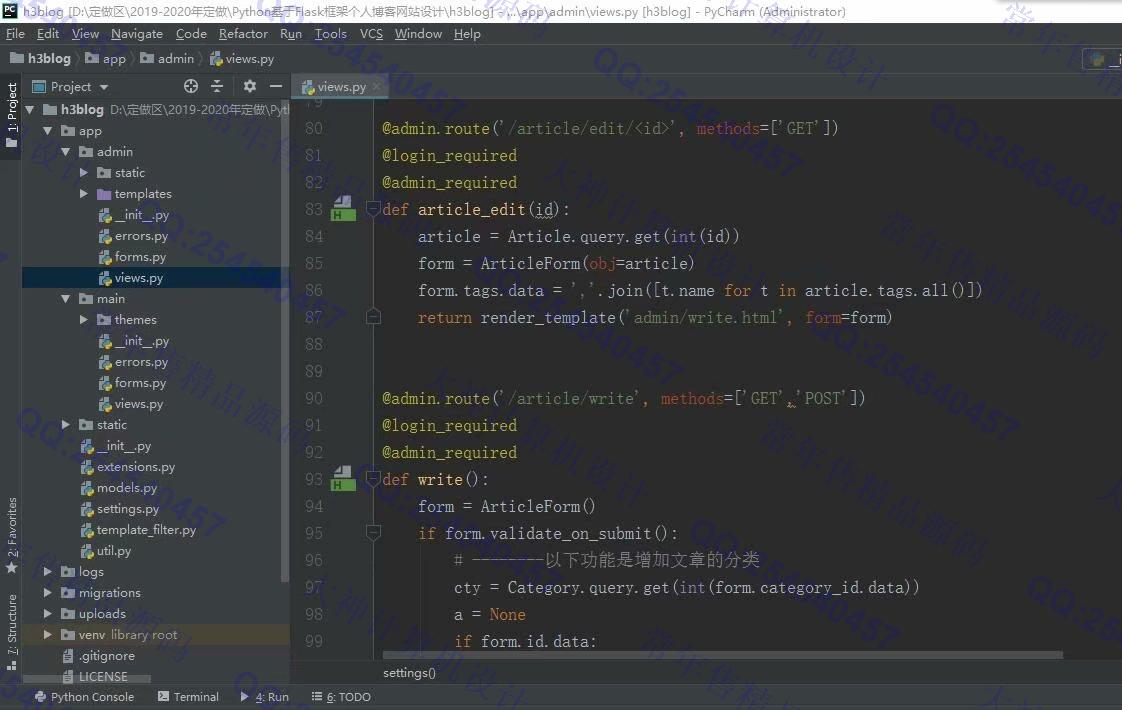Collapse the admin folder arrow
This screenshot has width=1122, height=710.
(x=66, y=152)
